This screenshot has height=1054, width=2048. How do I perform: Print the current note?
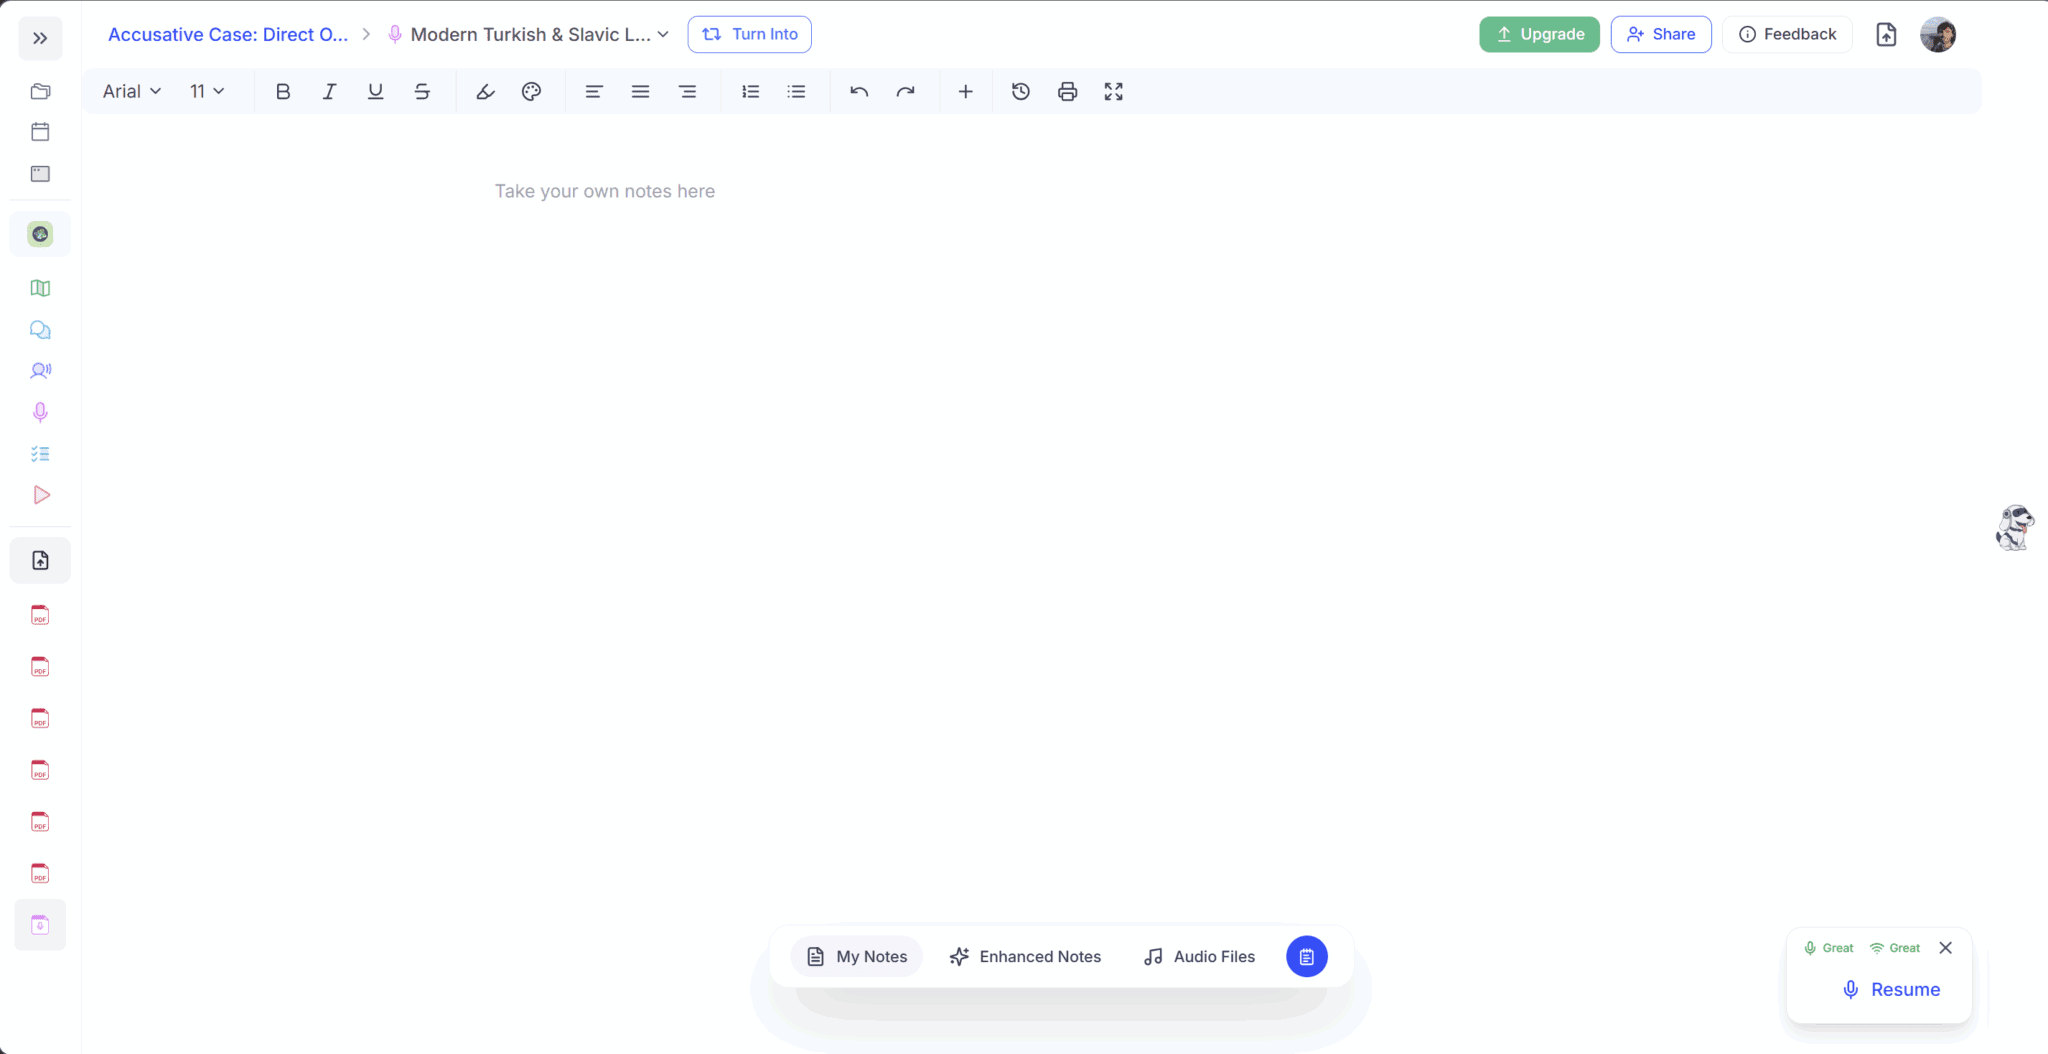point(1067,92)
